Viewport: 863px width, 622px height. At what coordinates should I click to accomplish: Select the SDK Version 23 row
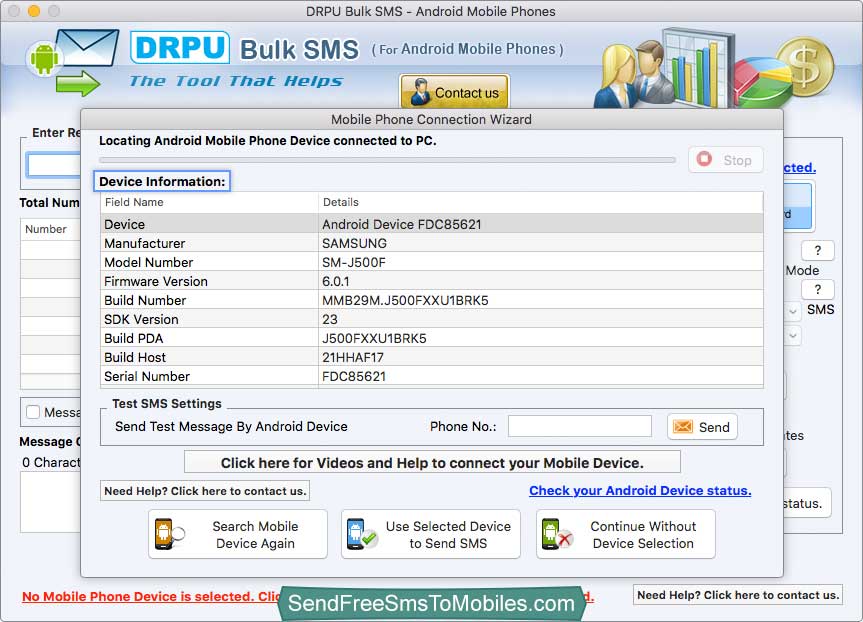(432, 319)
